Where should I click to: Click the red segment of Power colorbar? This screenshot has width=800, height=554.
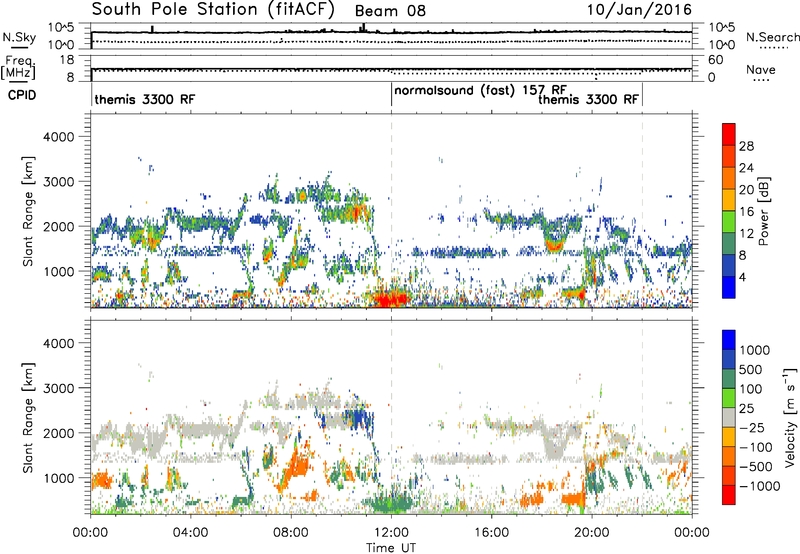click(729, 134)
